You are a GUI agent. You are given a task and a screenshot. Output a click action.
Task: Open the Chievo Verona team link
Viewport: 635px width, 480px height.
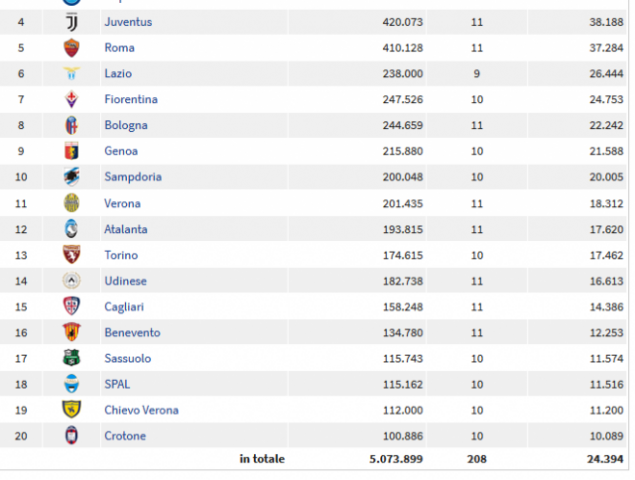click(x=141, y=410)
